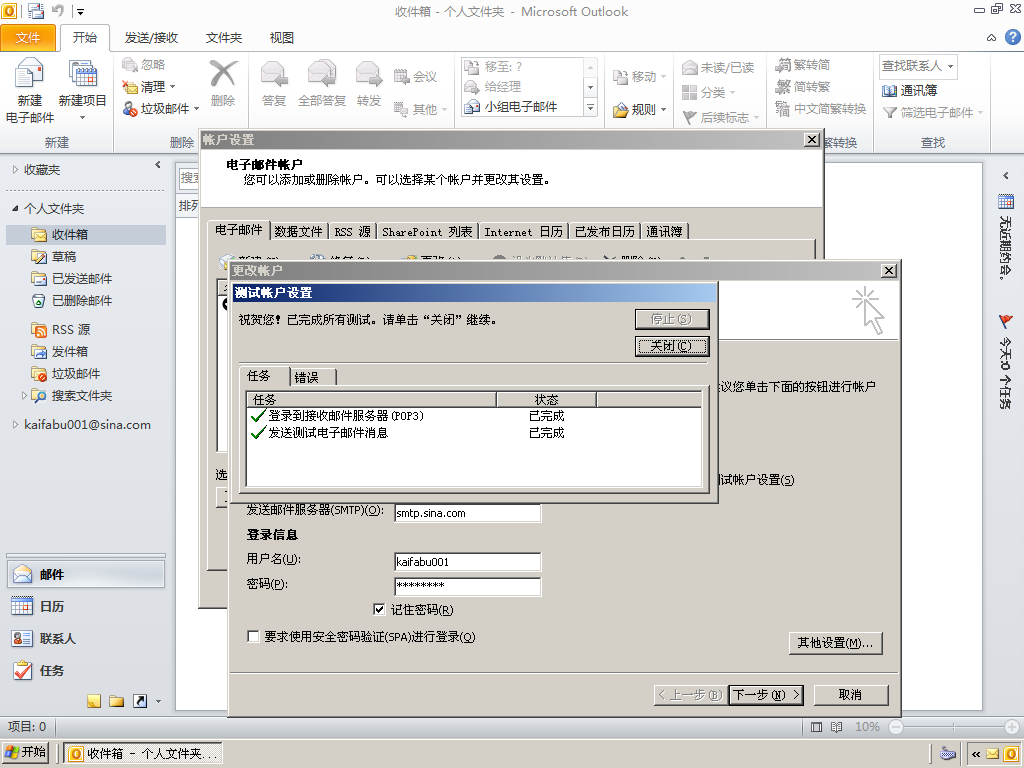Click the Next (下一步) button
Viewport: 1024px width, 768px height.
767,695
